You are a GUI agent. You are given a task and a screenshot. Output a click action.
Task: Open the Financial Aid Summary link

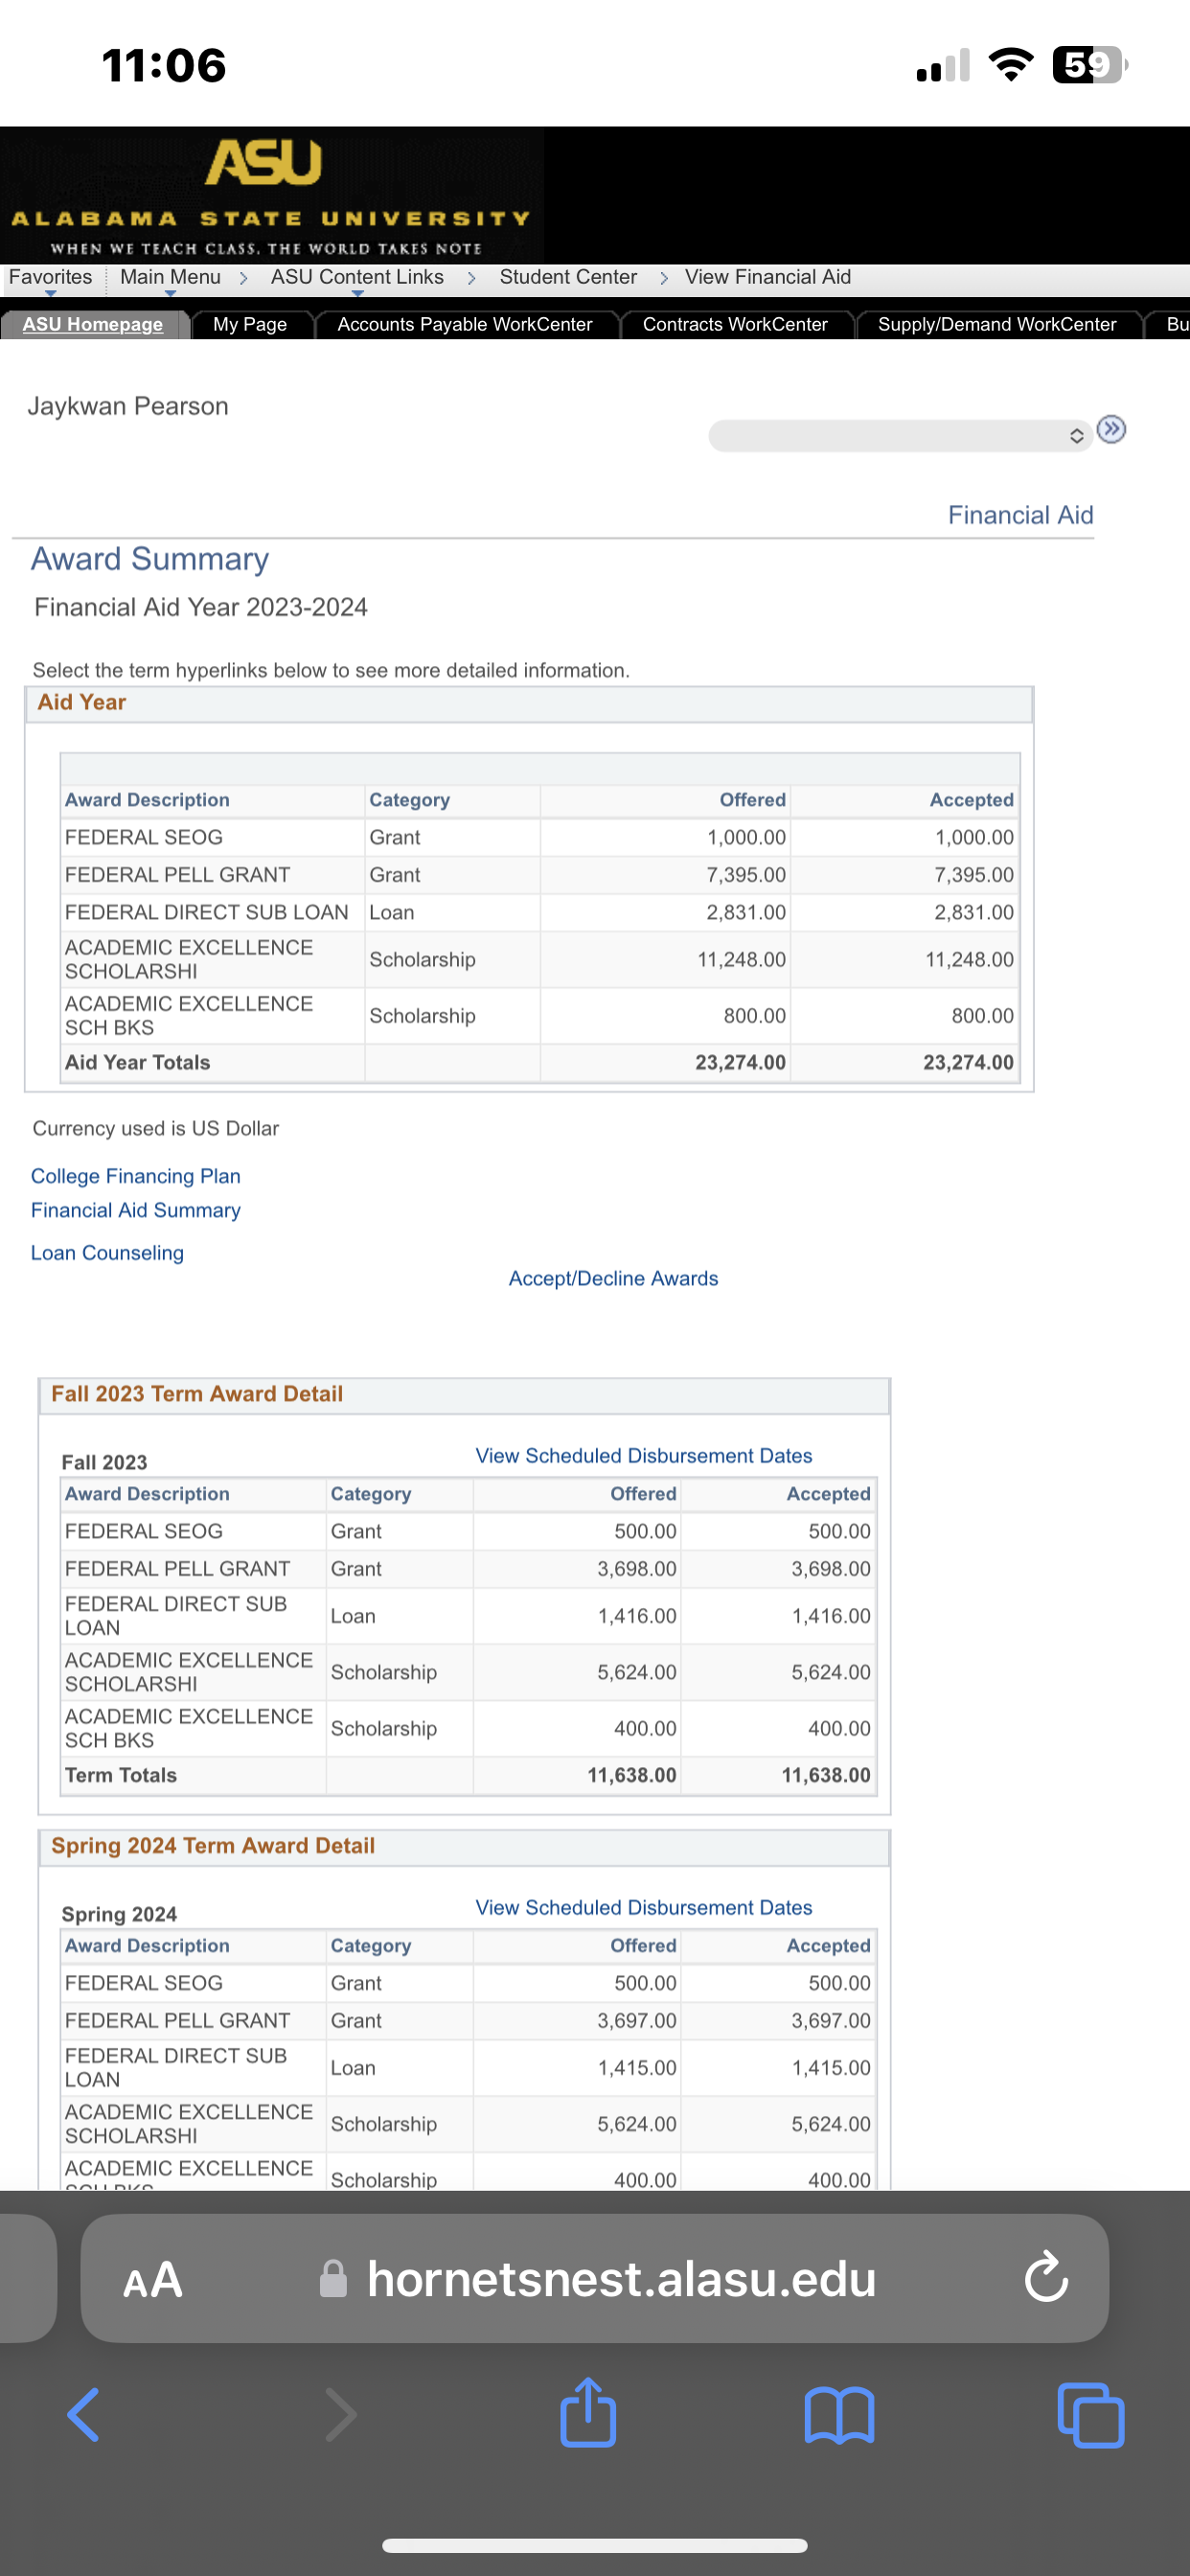[x=136, y=1210]
